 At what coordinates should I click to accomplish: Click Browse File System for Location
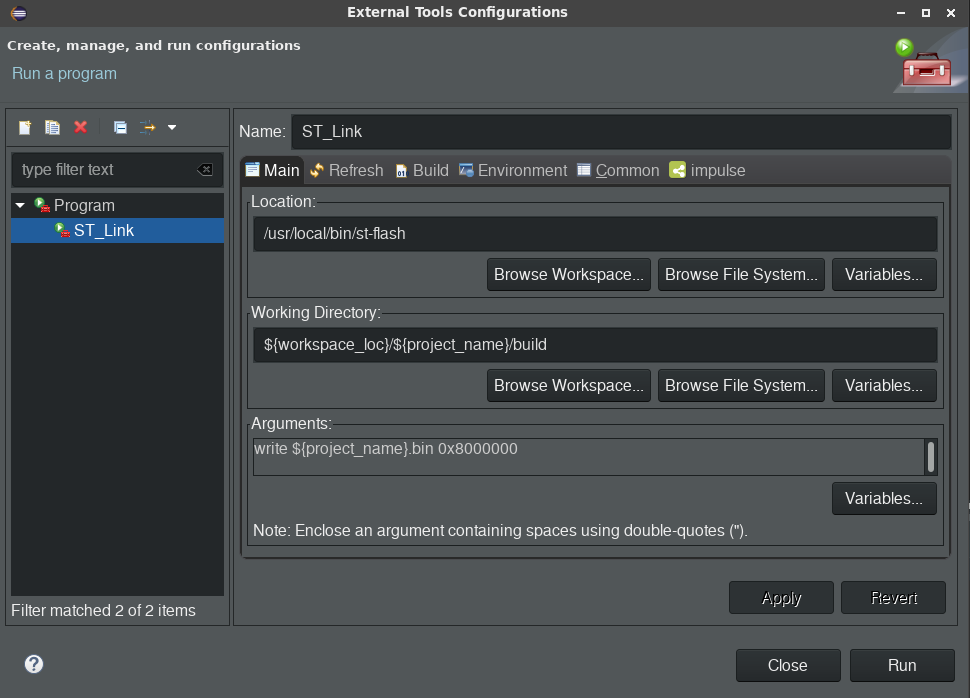pos(740,274)
